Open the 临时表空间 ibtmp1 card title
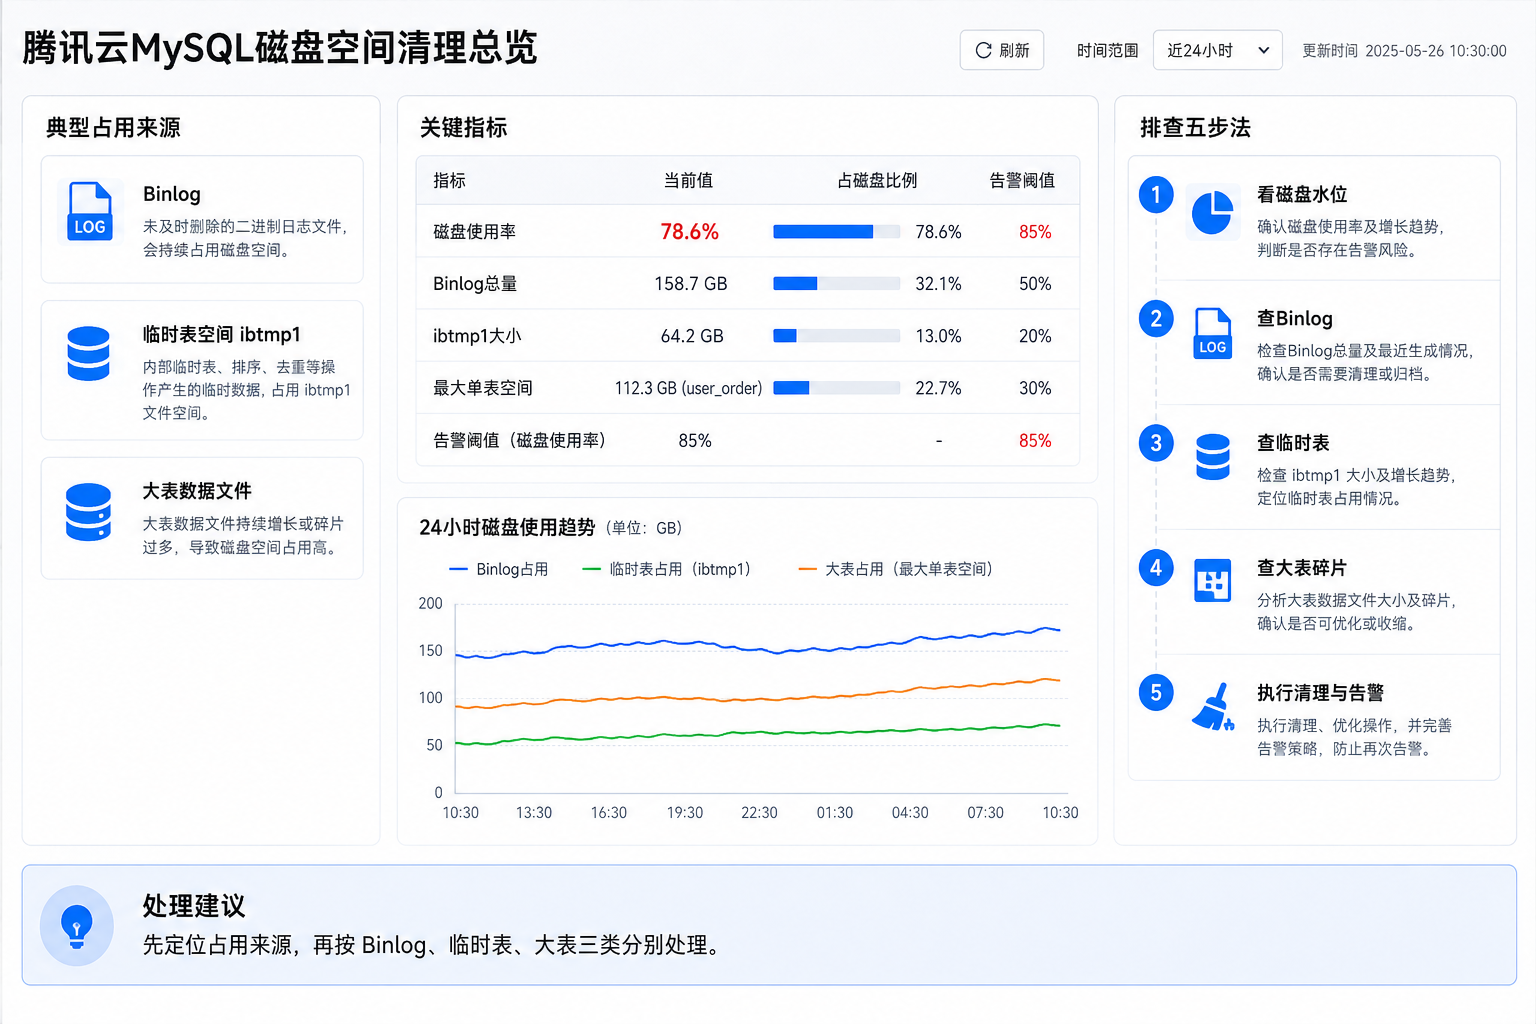 (x=222, y=334)
